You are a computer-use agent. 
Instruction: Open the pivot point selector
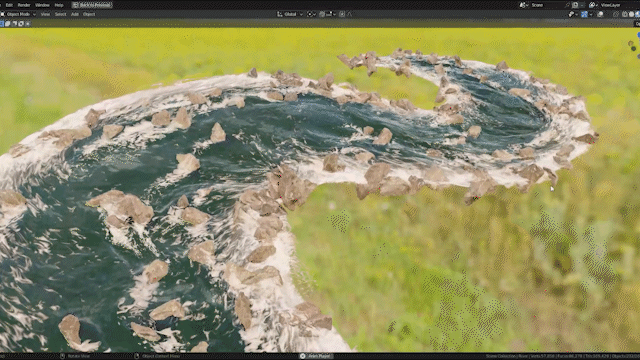(311, 14)
